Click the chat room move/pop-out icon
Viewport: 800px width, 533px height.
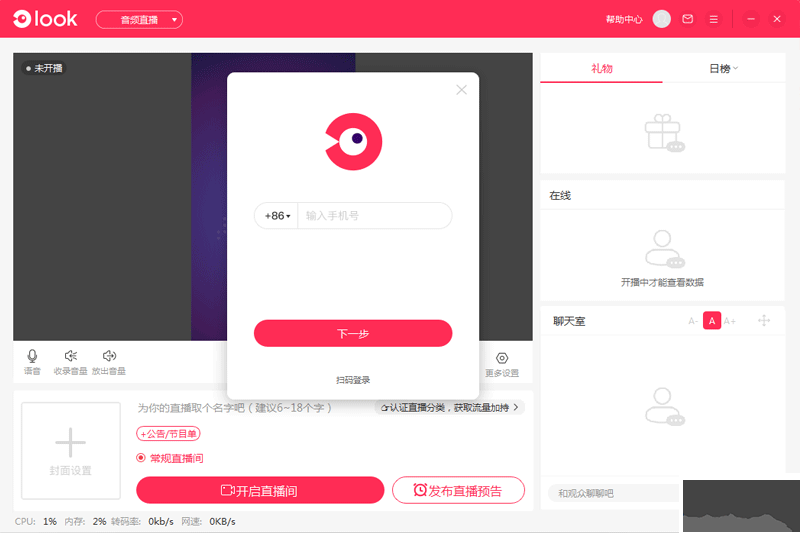[x=764, y=320]
